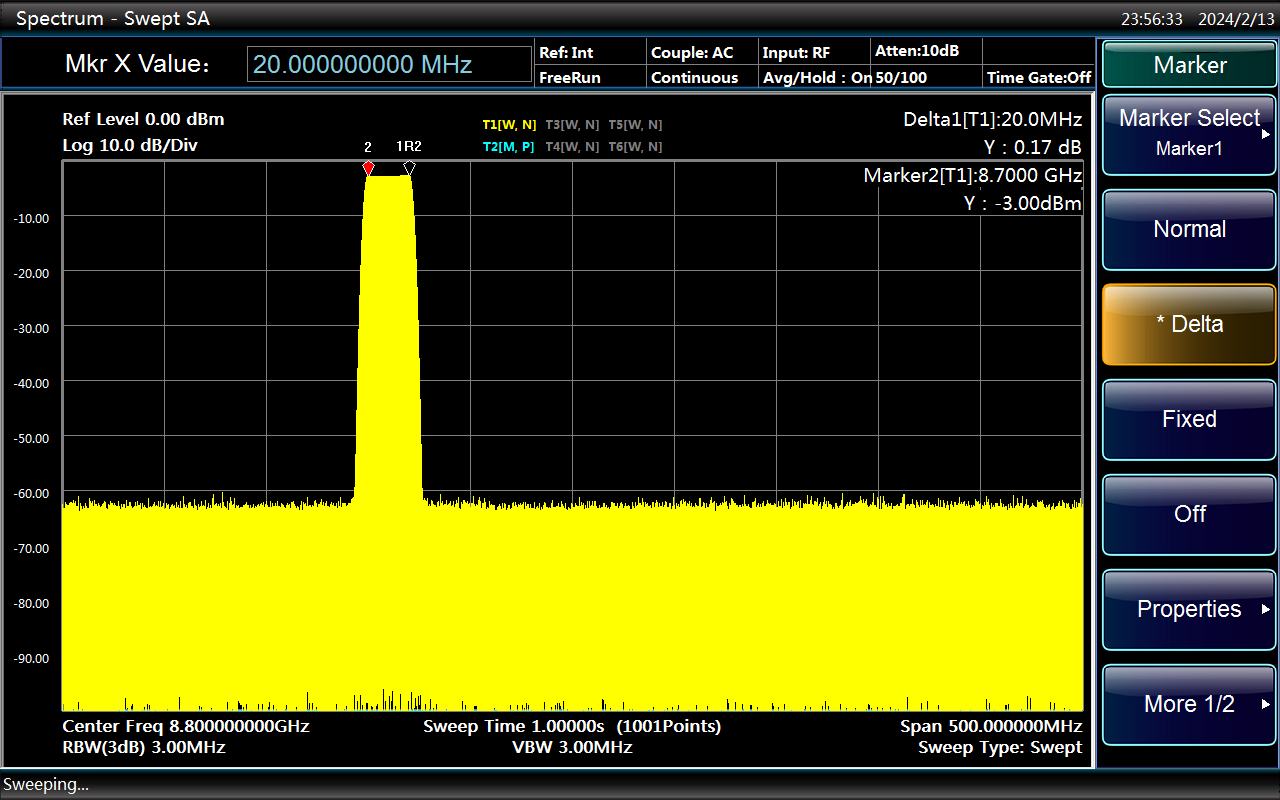Click the Delta1[T1]:20.0MHz readout
1280x800 pixels.
(992, 119)
